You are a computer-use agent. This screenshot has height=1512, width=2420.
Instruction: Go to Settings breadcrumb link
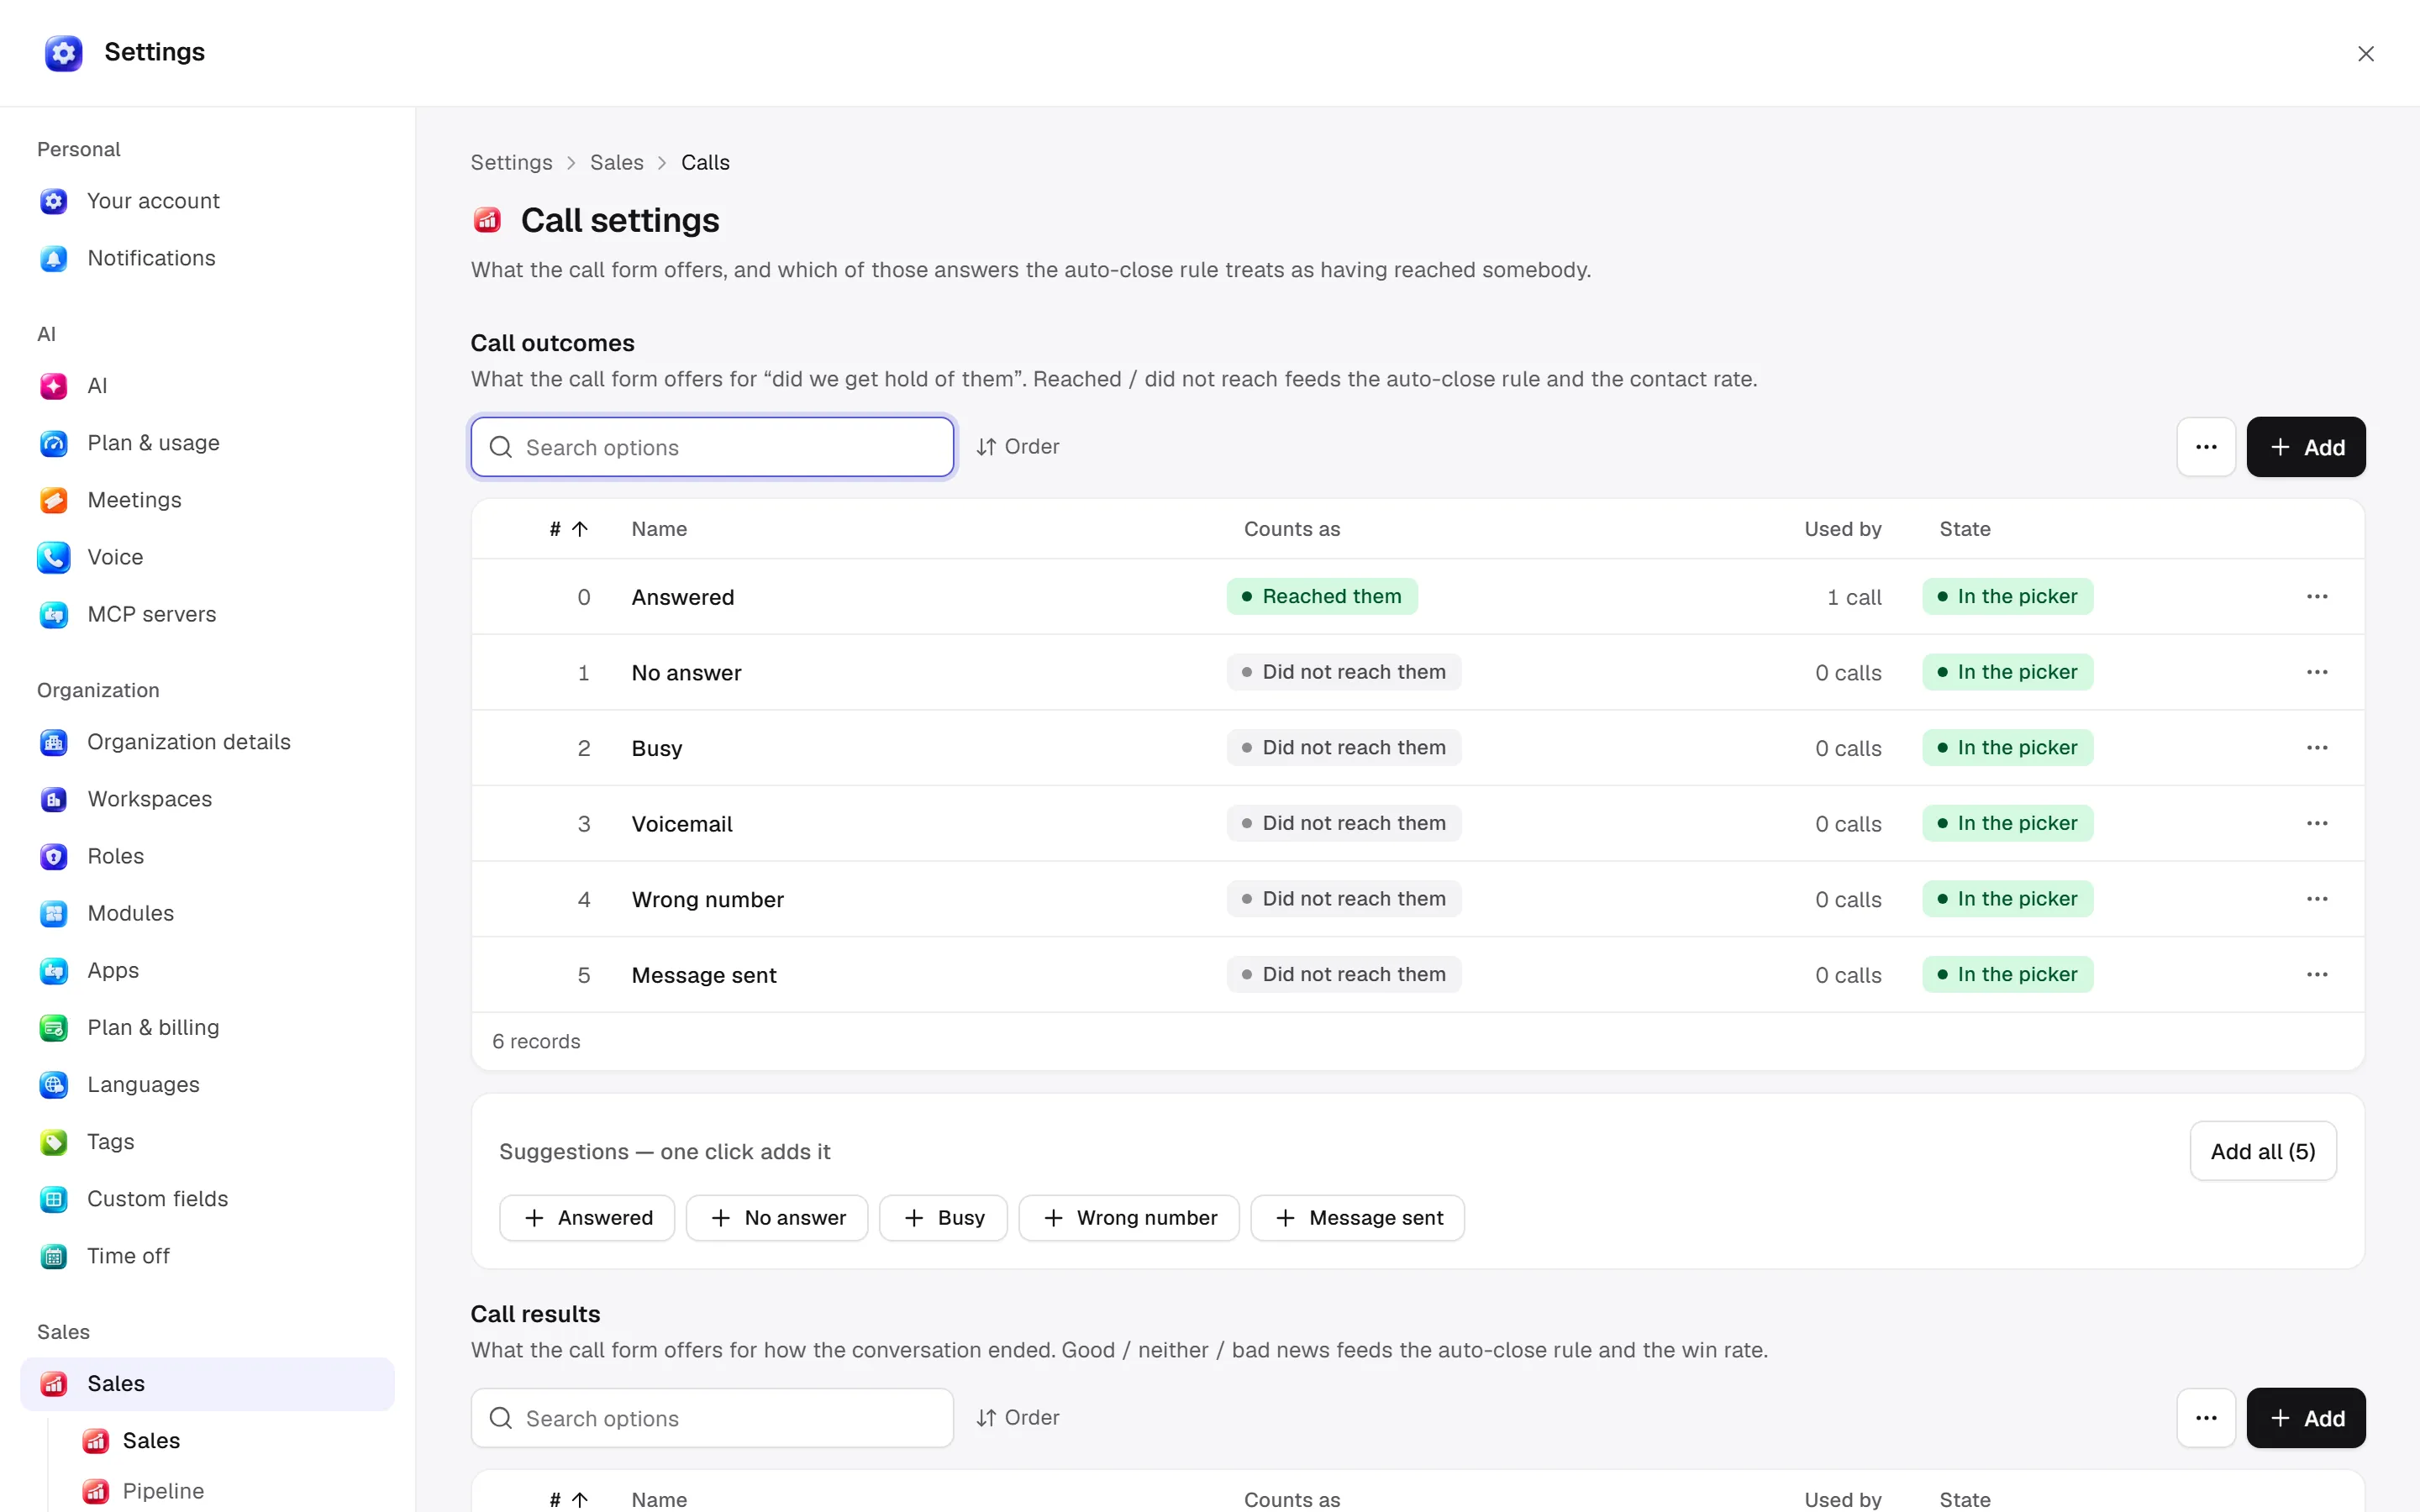(x=511, y=162)
